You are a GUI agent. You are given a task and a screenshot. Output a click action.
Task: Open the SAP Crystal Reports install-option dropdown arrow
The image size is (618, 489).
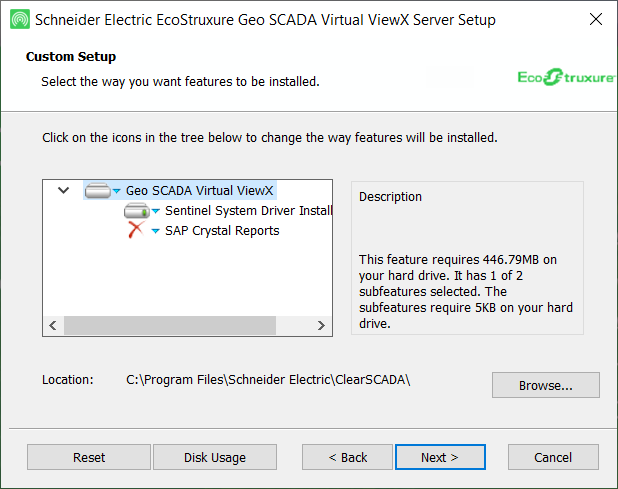point(156,231)
